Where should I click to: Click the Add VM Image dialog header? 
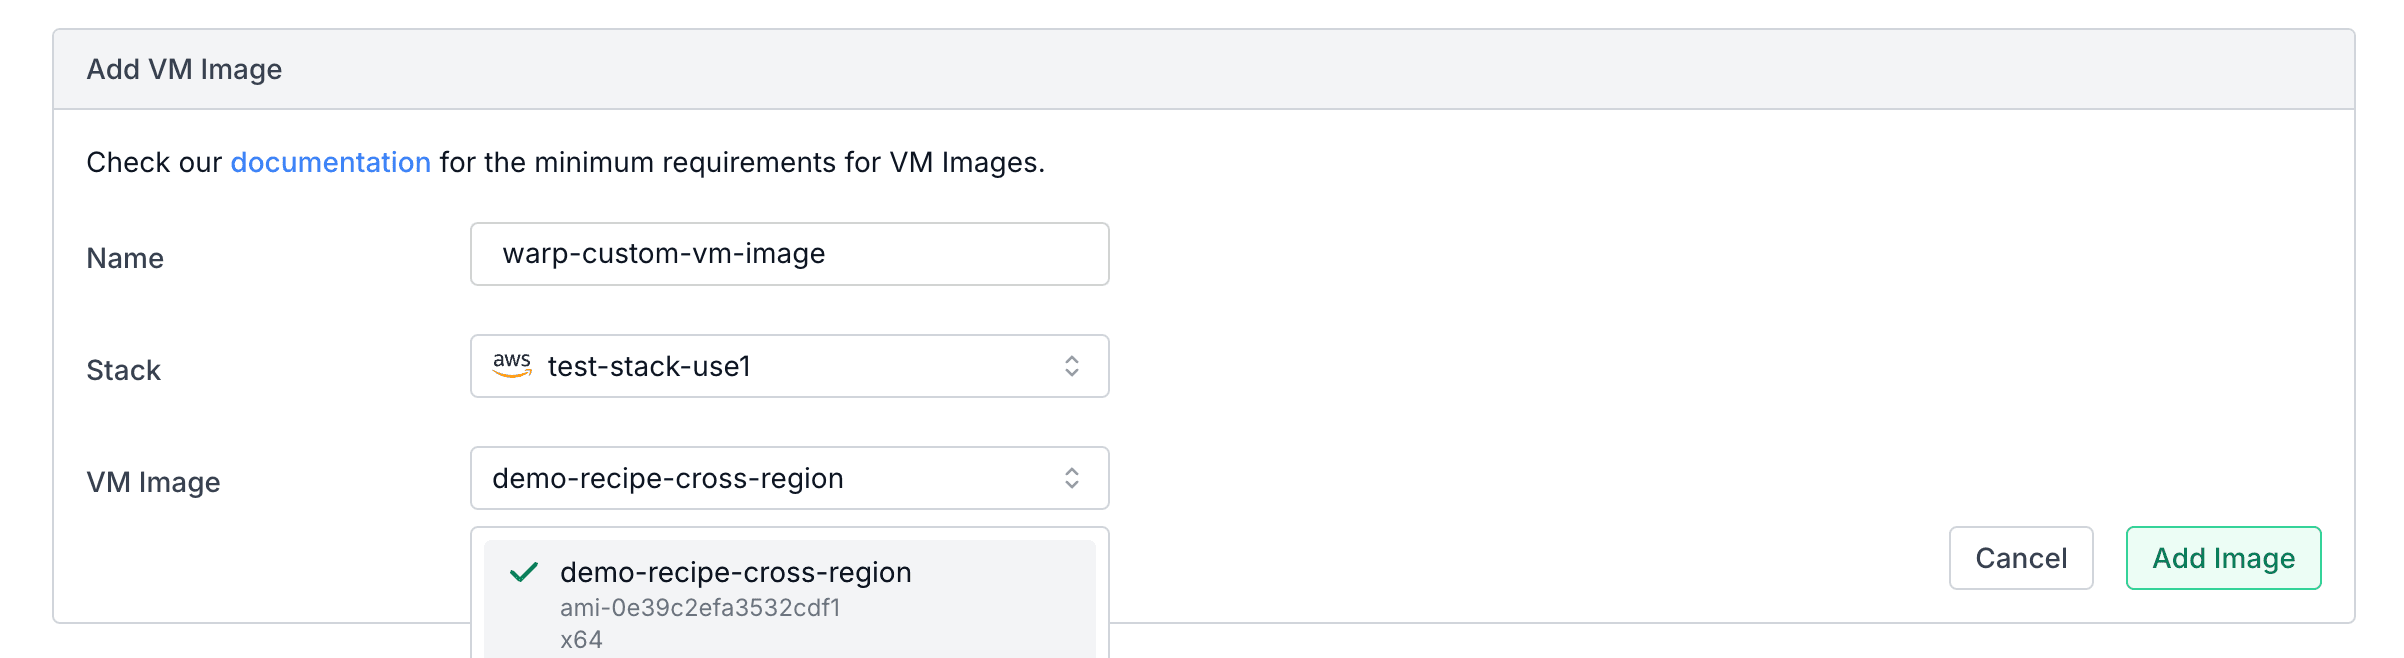click(182, 68)
